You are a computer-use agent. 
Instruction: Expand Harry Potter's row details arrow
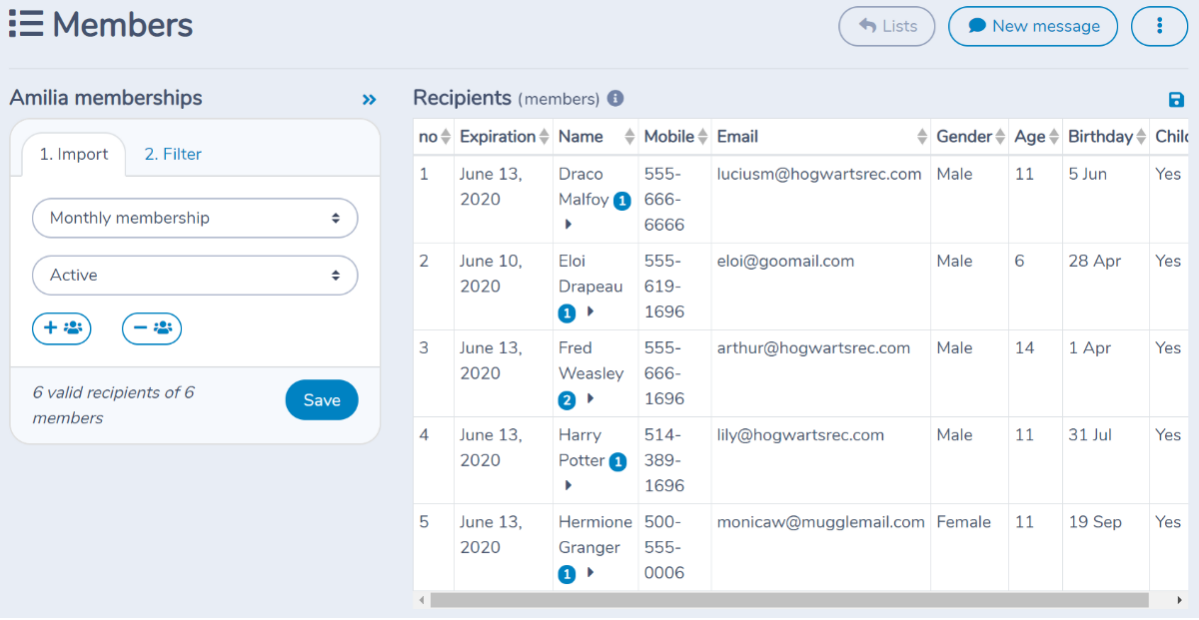(567, 485)
